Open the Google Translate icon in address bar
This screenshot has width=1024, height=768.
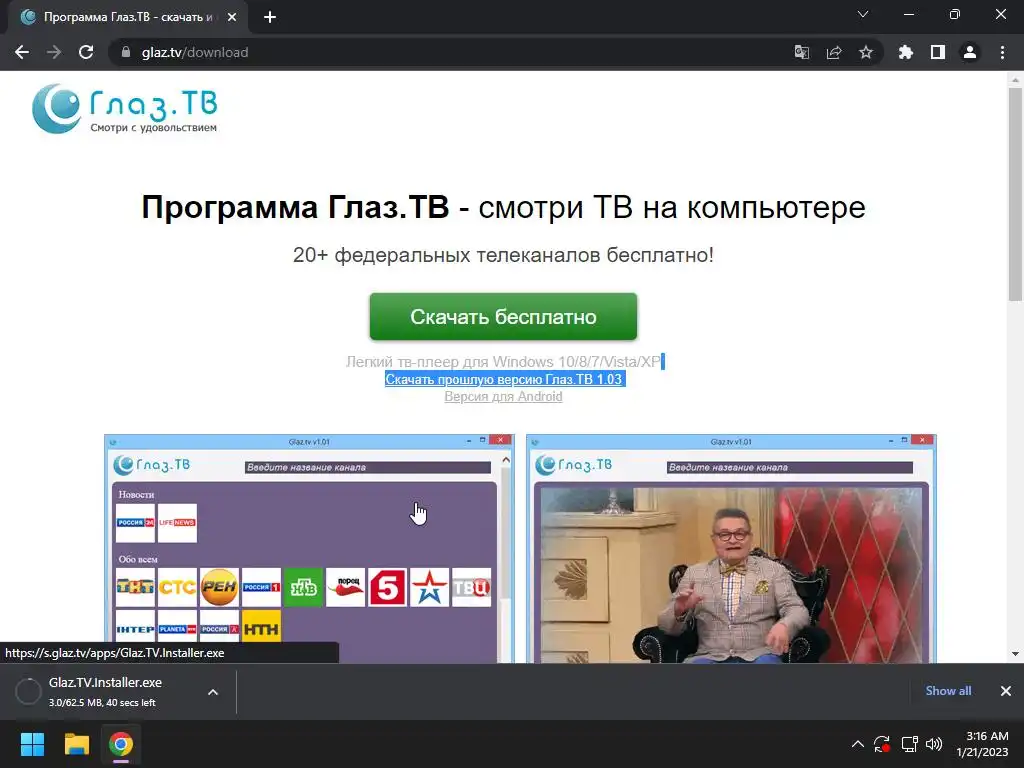[801, 52]
